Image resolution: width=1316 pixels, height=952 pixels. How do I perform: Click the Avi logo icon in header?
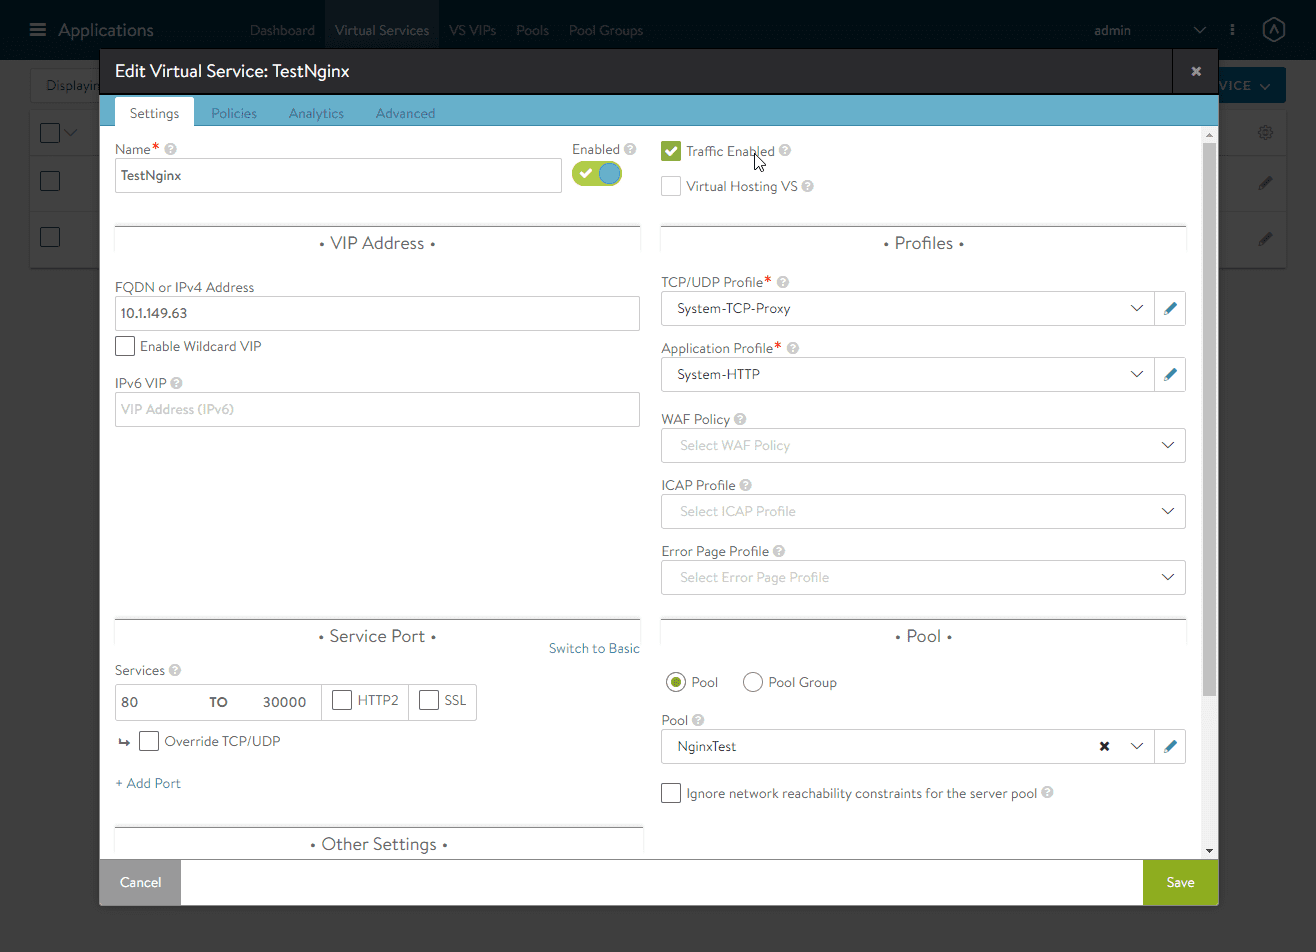(x=1273, y=30)
